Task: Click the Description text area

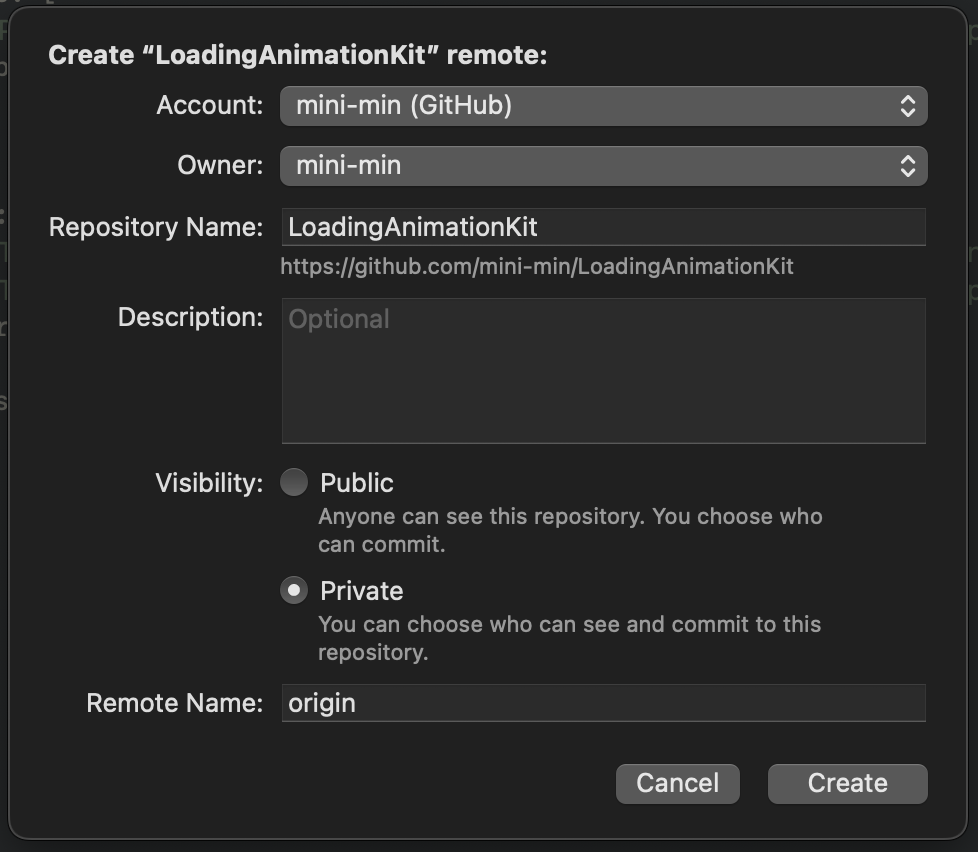Action: (x=603, y=370)
